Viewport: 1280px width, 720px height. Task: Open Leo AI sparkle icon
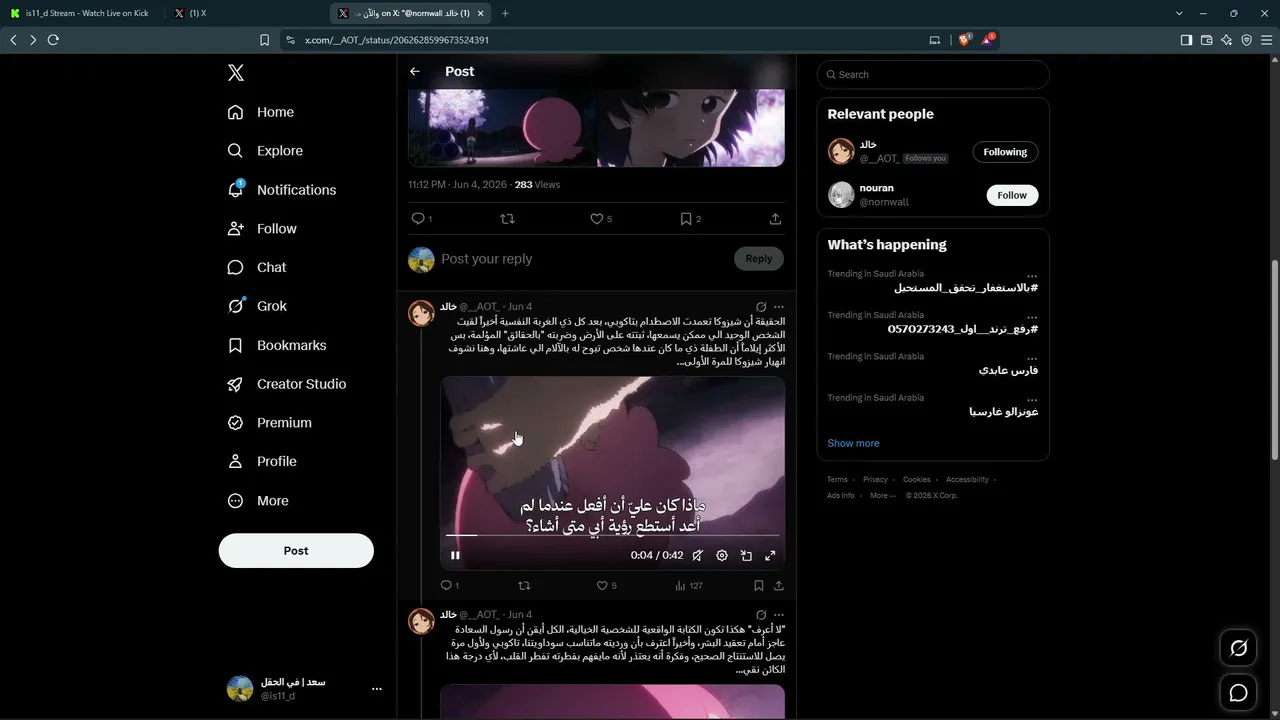coord(1226,40)
